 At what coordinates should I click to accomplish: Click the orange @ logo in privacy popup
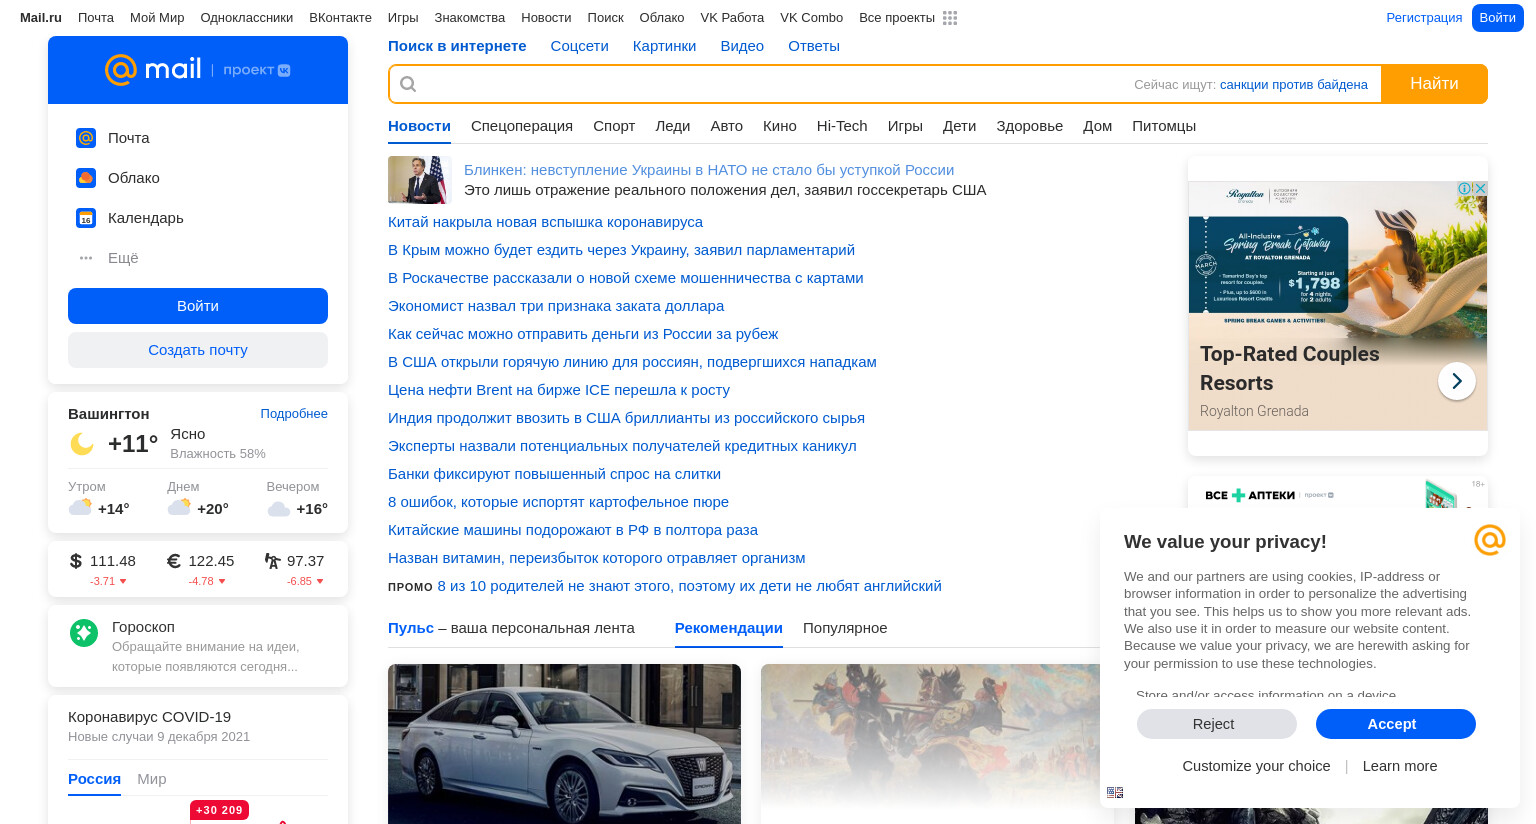1490,540
